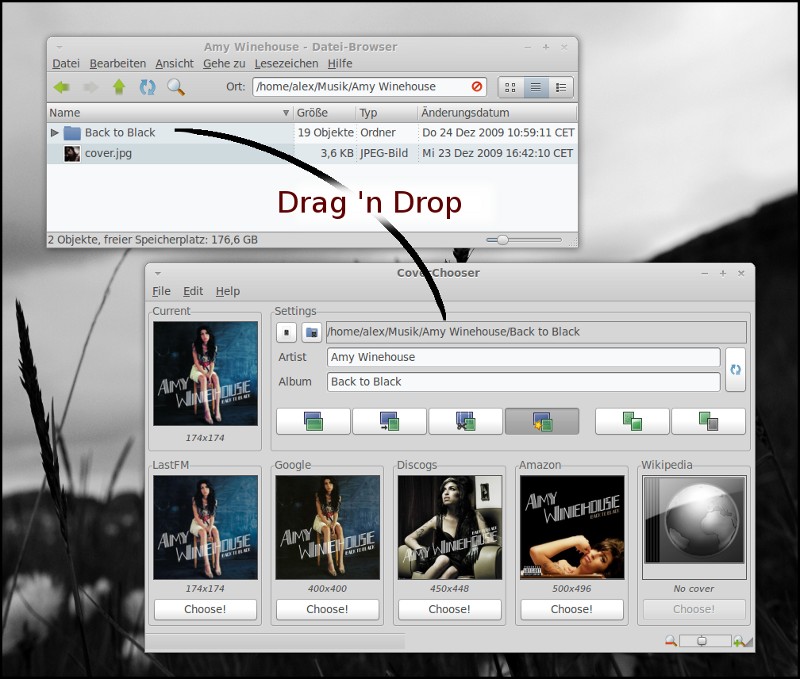Choose the Discogs cover
Image resolution: width=800 pixels, height=679 pixels.
coord(449,609)
